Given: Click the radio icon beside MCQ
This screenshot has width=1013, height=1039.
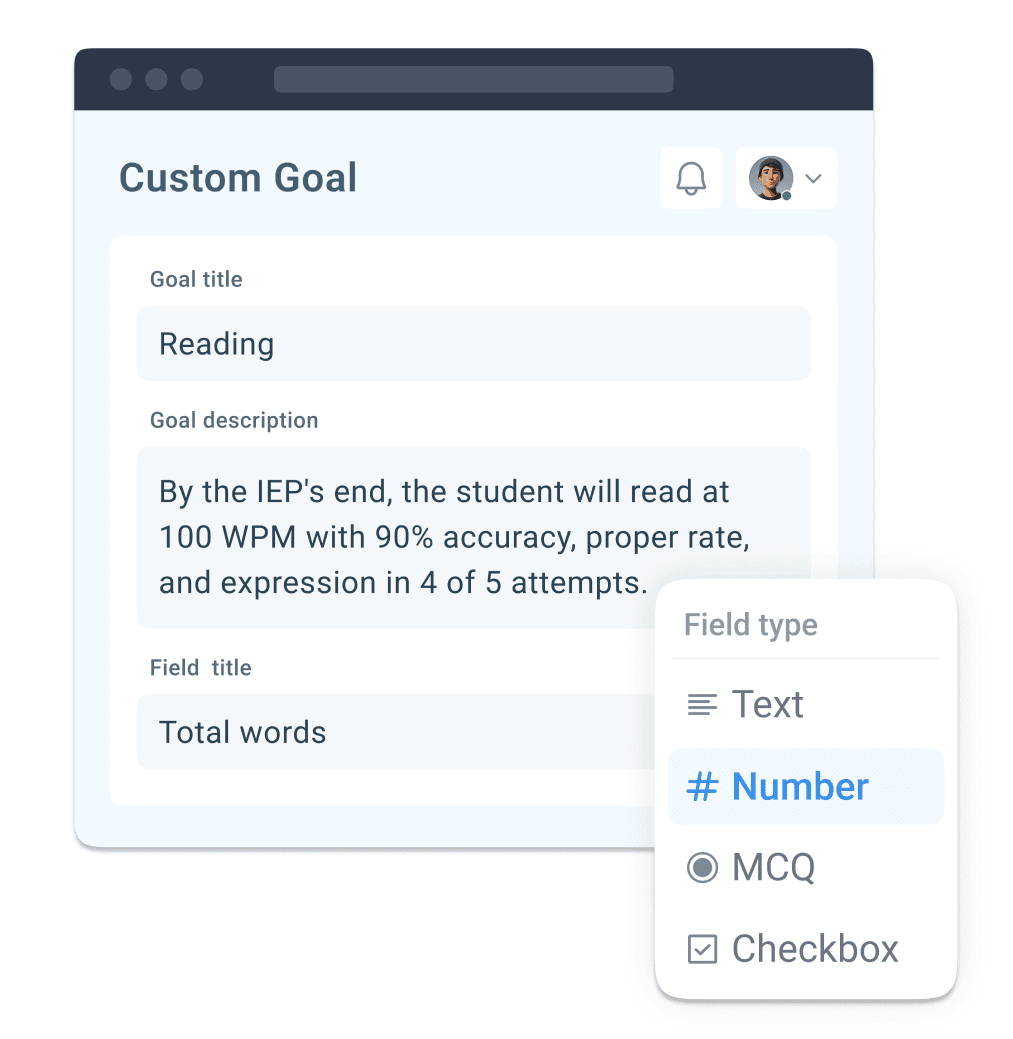Looking at the screenshot, I should (x=702, y=867).
